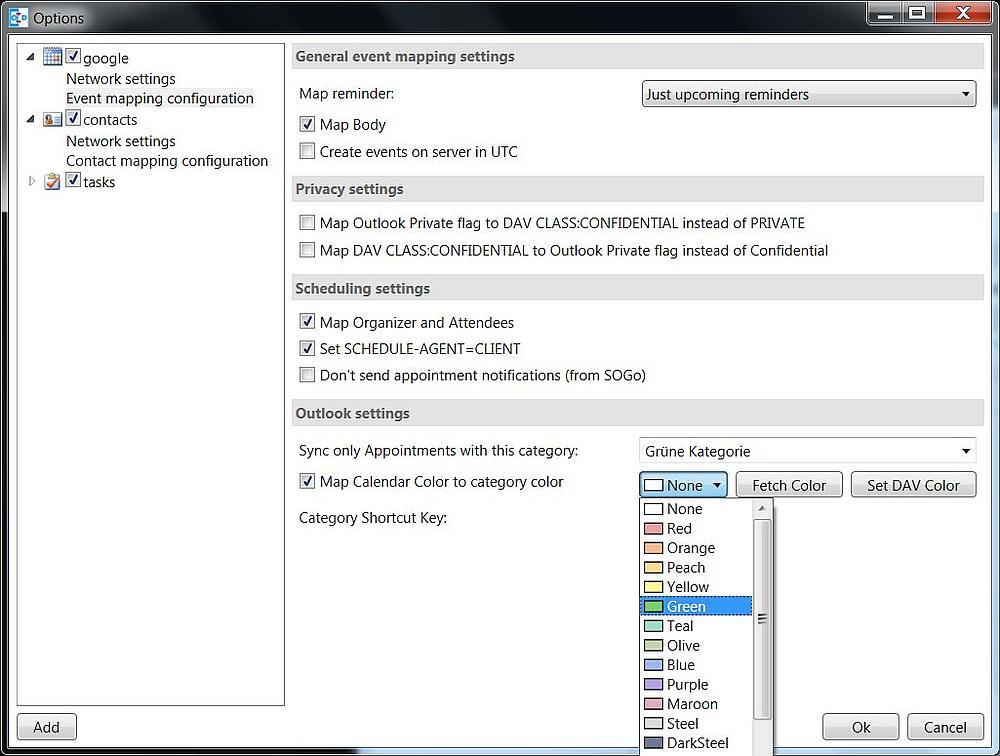The height and width of the screenshot is (756, 1000).
Task: Choose Red in the color list
Action: tap(696, 528)
